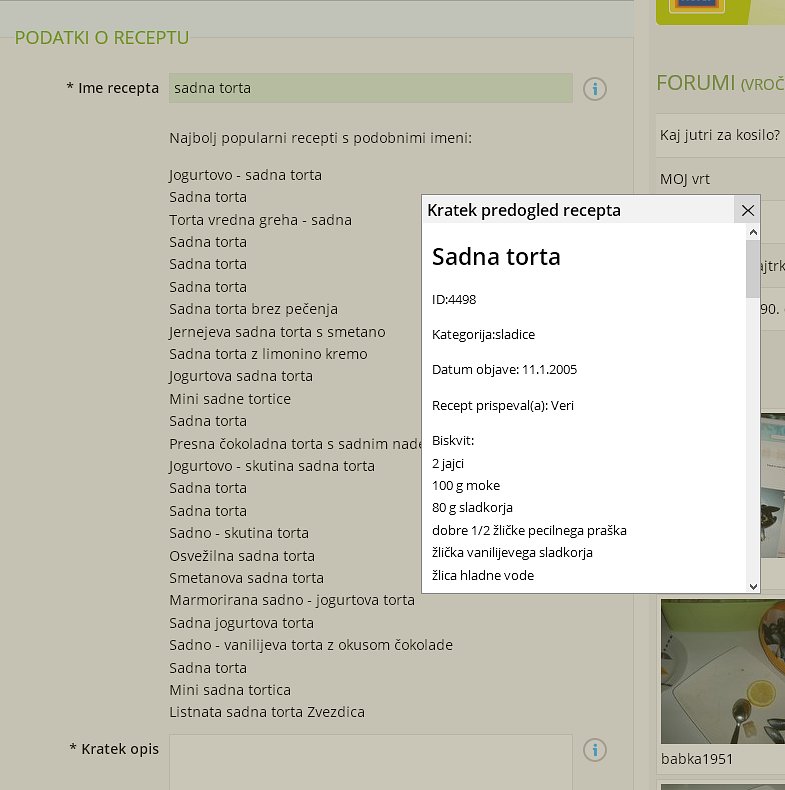The height and width of the screenshot is (790, 785).
Task: Open Sadno - skutina torta suggestion
Action: [239, 533]
